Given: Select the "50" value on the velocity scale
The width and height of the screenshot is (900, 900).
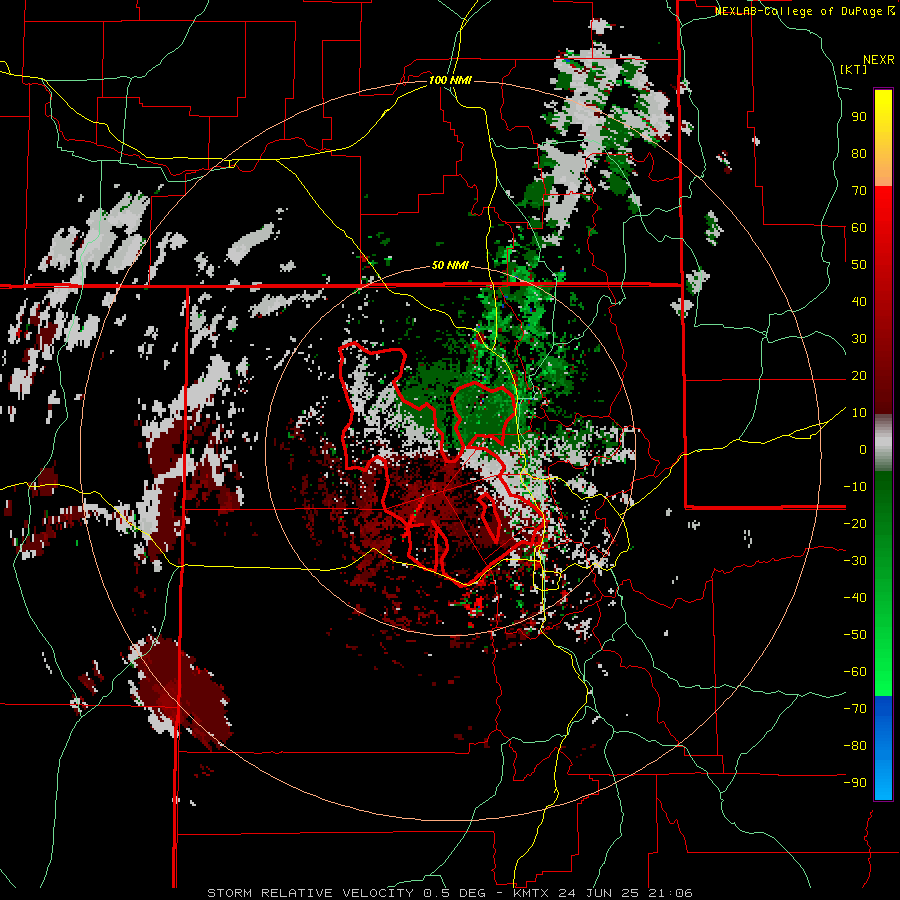Looking at the screenshot, I should (859, 265).
